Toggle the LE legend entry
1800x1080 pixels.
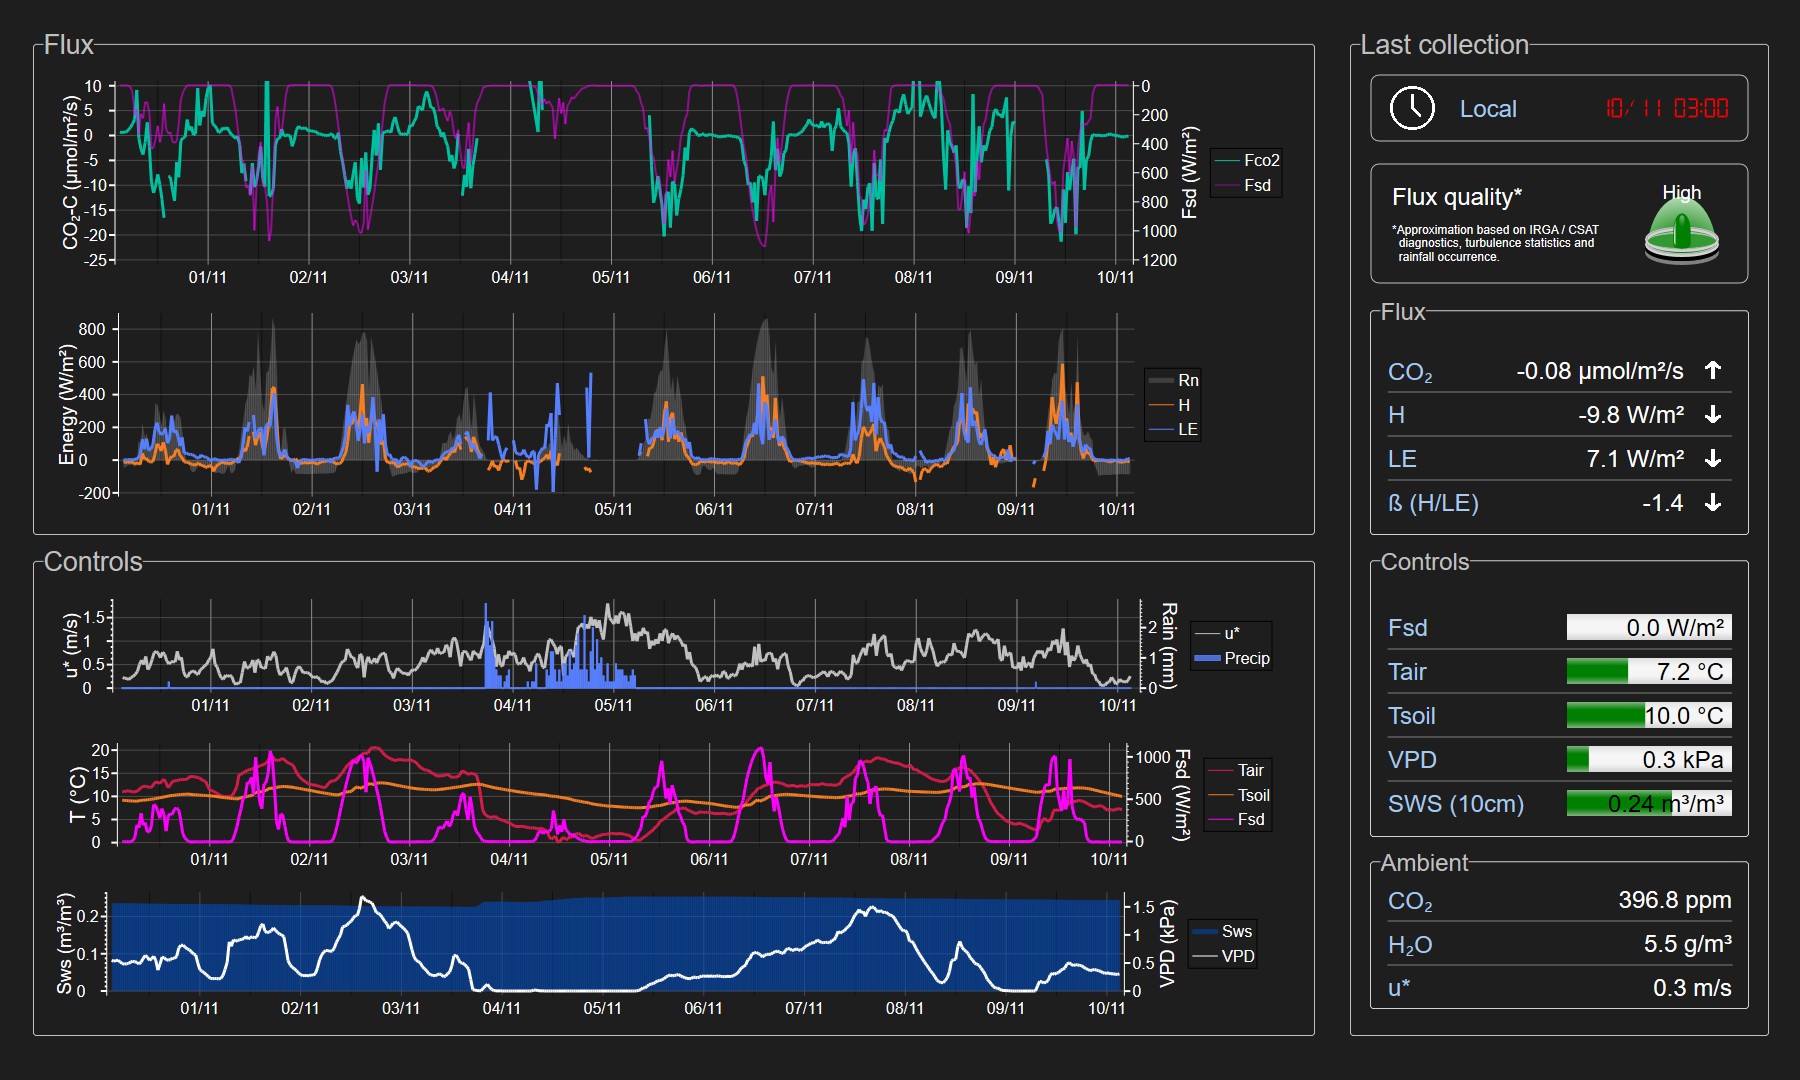click(1175, 429)
